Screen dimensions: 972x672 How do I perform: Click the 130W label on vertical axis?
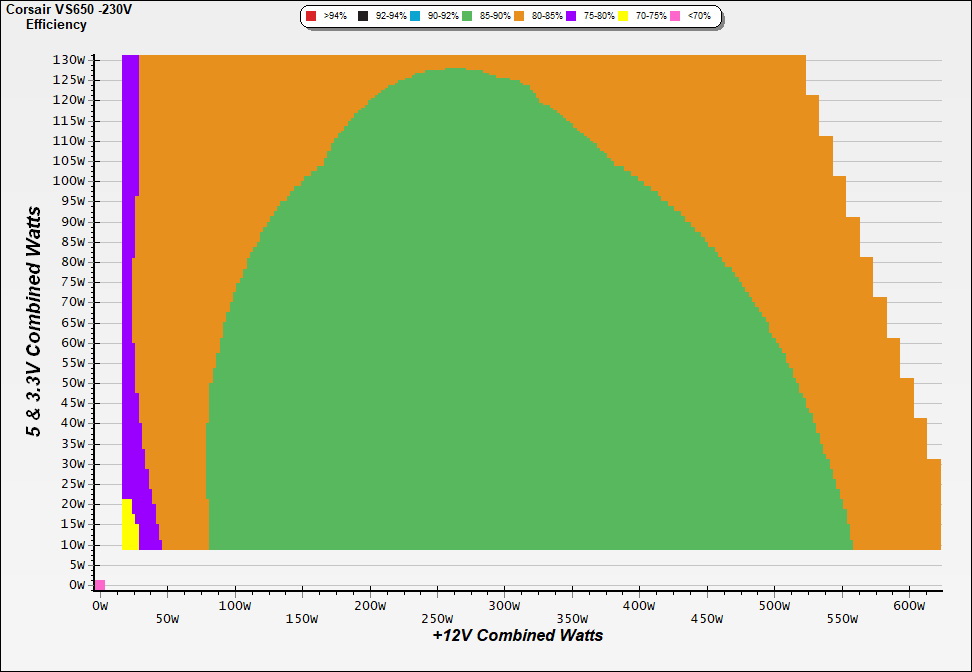pyautogui.click(x=70, y=59)
